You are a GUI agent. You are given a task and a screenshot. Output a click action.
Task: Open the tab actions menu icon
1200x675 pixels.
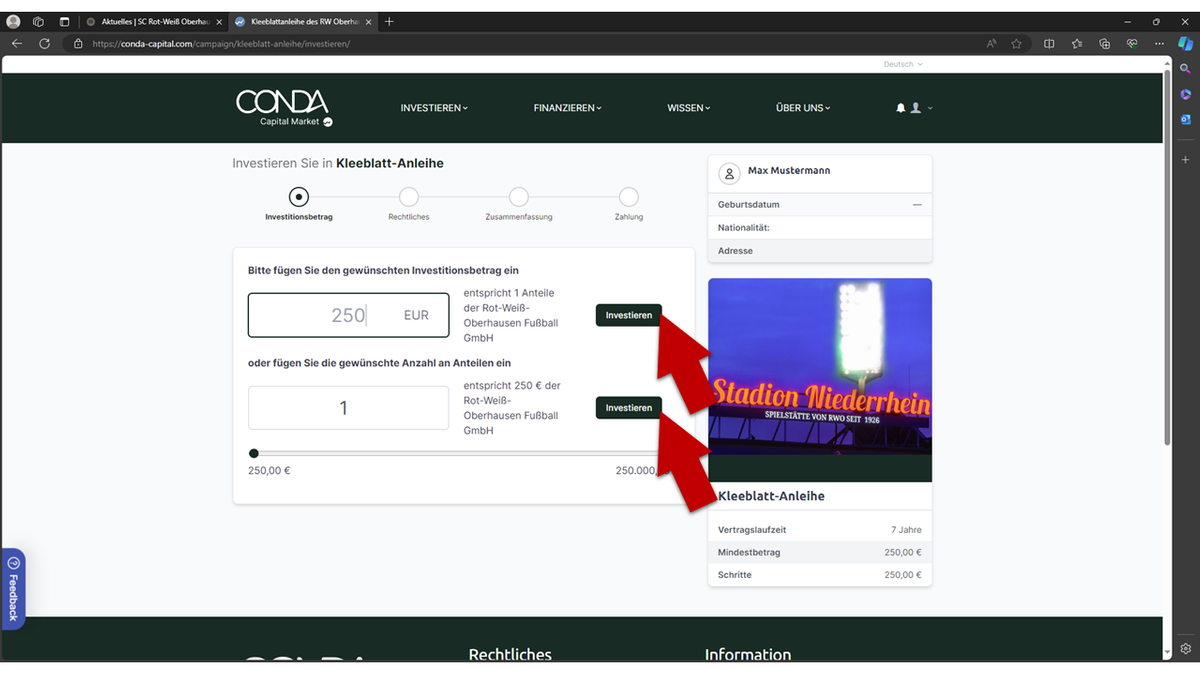[x=64, y=21]
